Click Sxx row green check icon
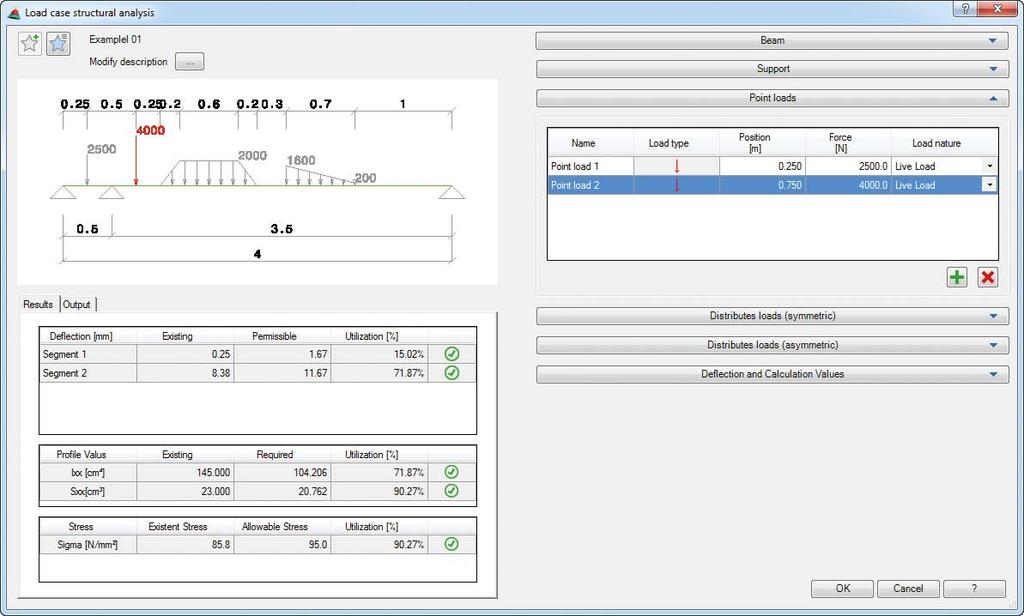 pos(451,491)
